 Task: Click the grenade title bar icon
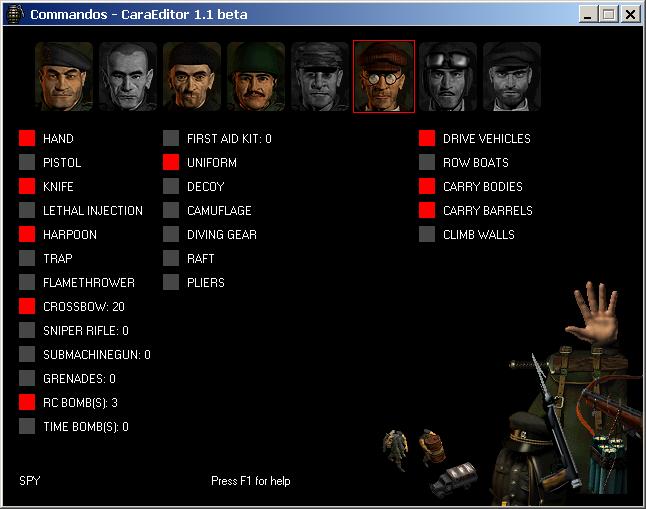[14, 14]
